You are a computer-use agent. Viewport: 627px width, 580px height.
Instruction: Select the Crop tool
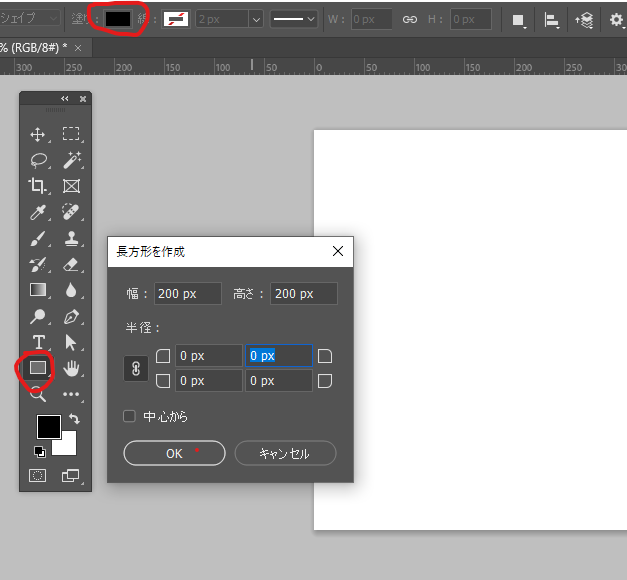[x=38, y=186]
